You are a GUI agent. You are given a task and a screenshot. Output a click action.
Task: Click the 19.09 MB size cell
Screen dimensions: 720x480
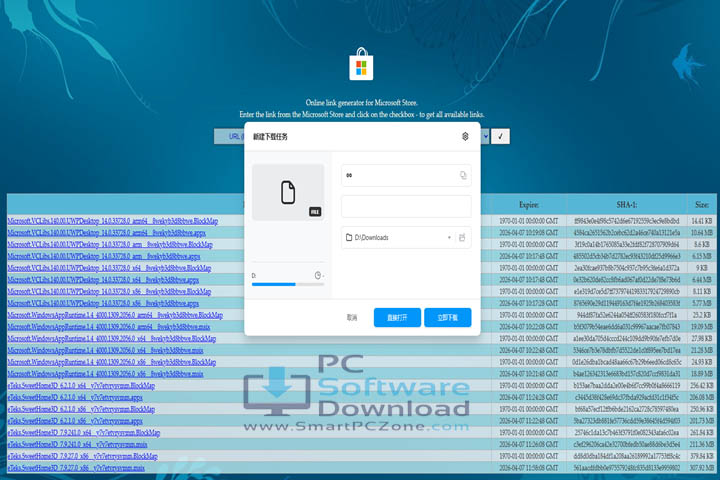click(702, 327)
